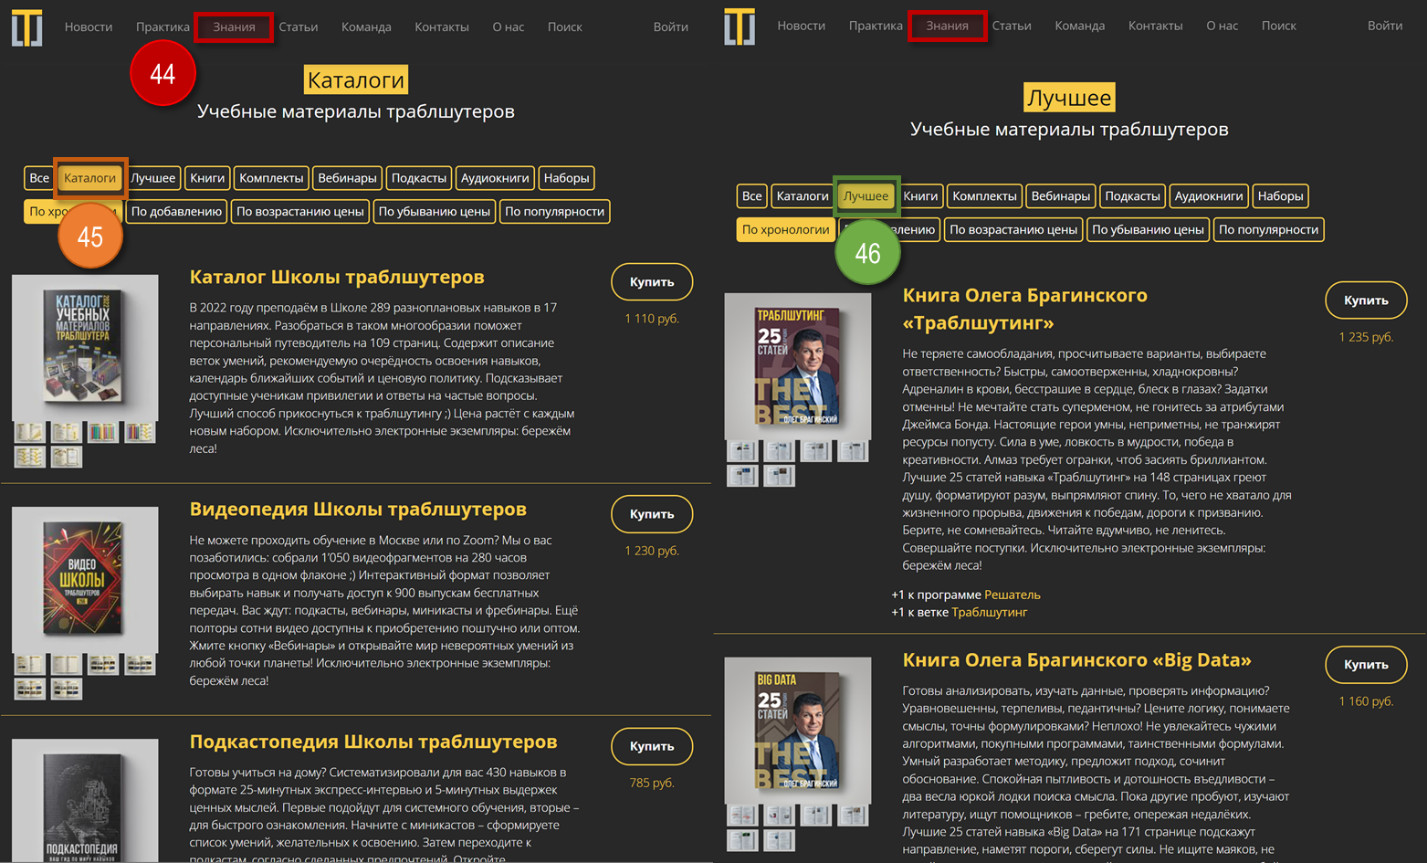Choose the Книги filter on the right page
Viewport: 1427px width, 863px height.
coord(921,196)
